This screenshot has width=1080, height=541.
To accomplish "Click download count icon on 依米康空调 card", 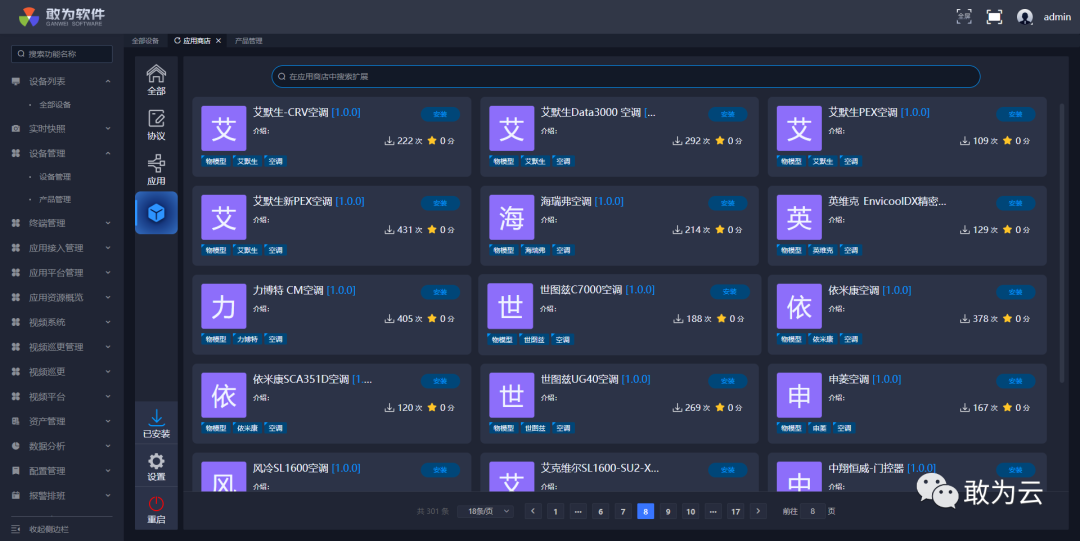I will 965,318.
